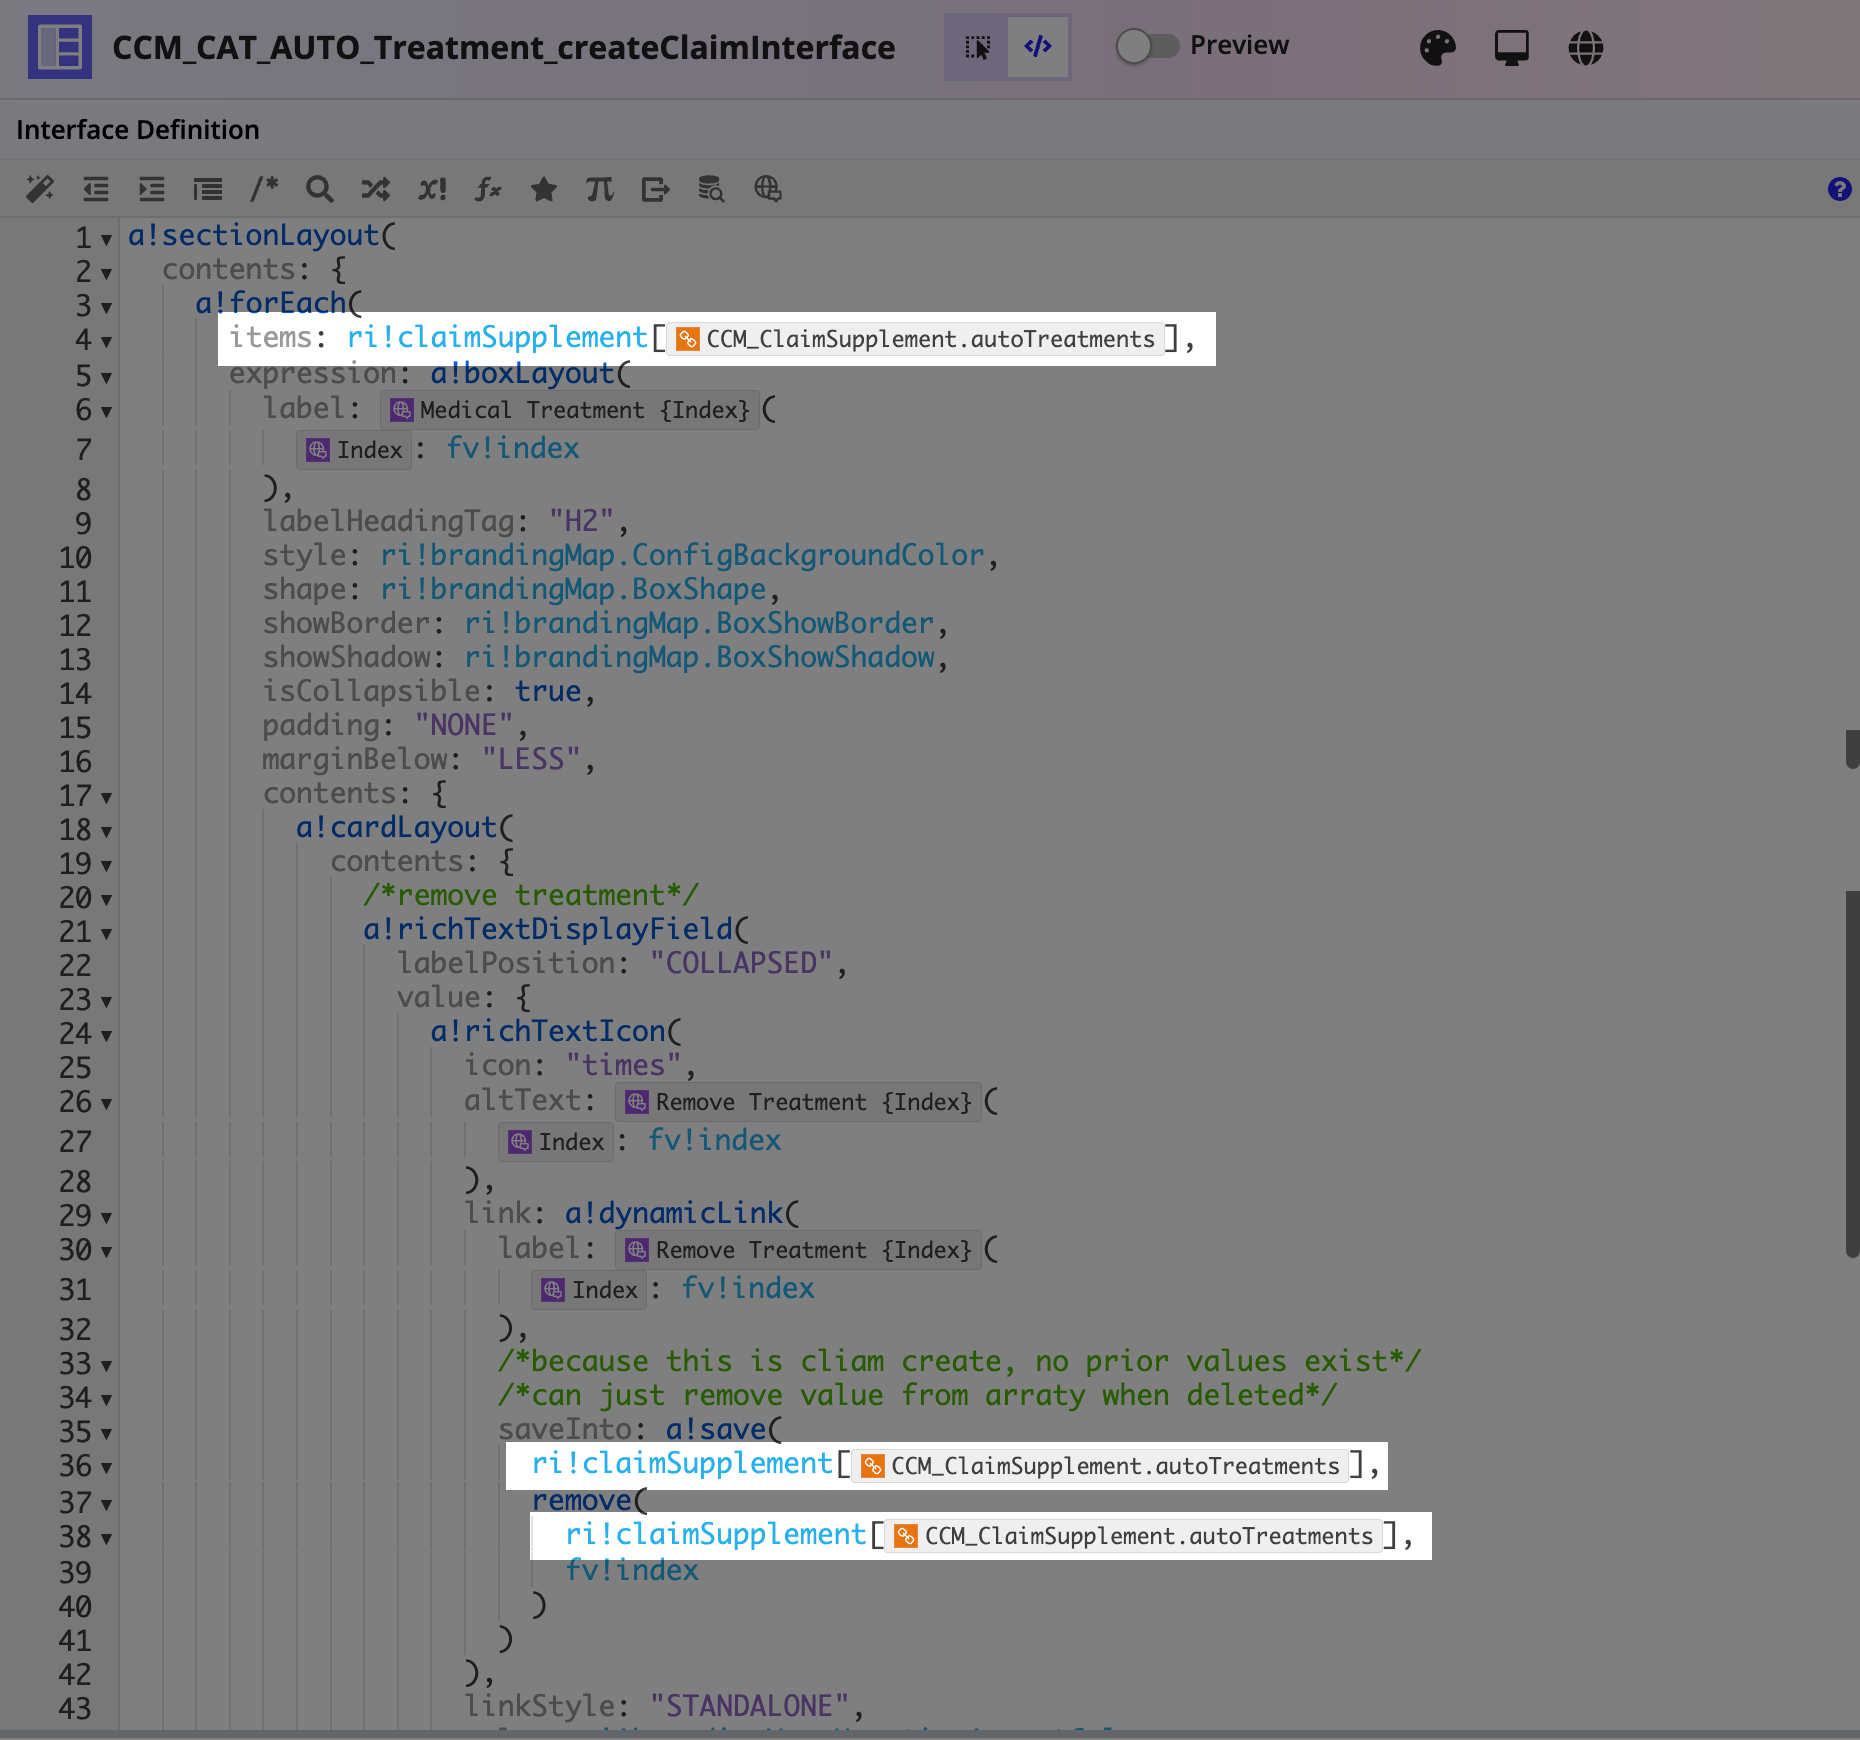1860x1740 pixels.
Task: Click the interface name title text
Action: click(504, 47)
